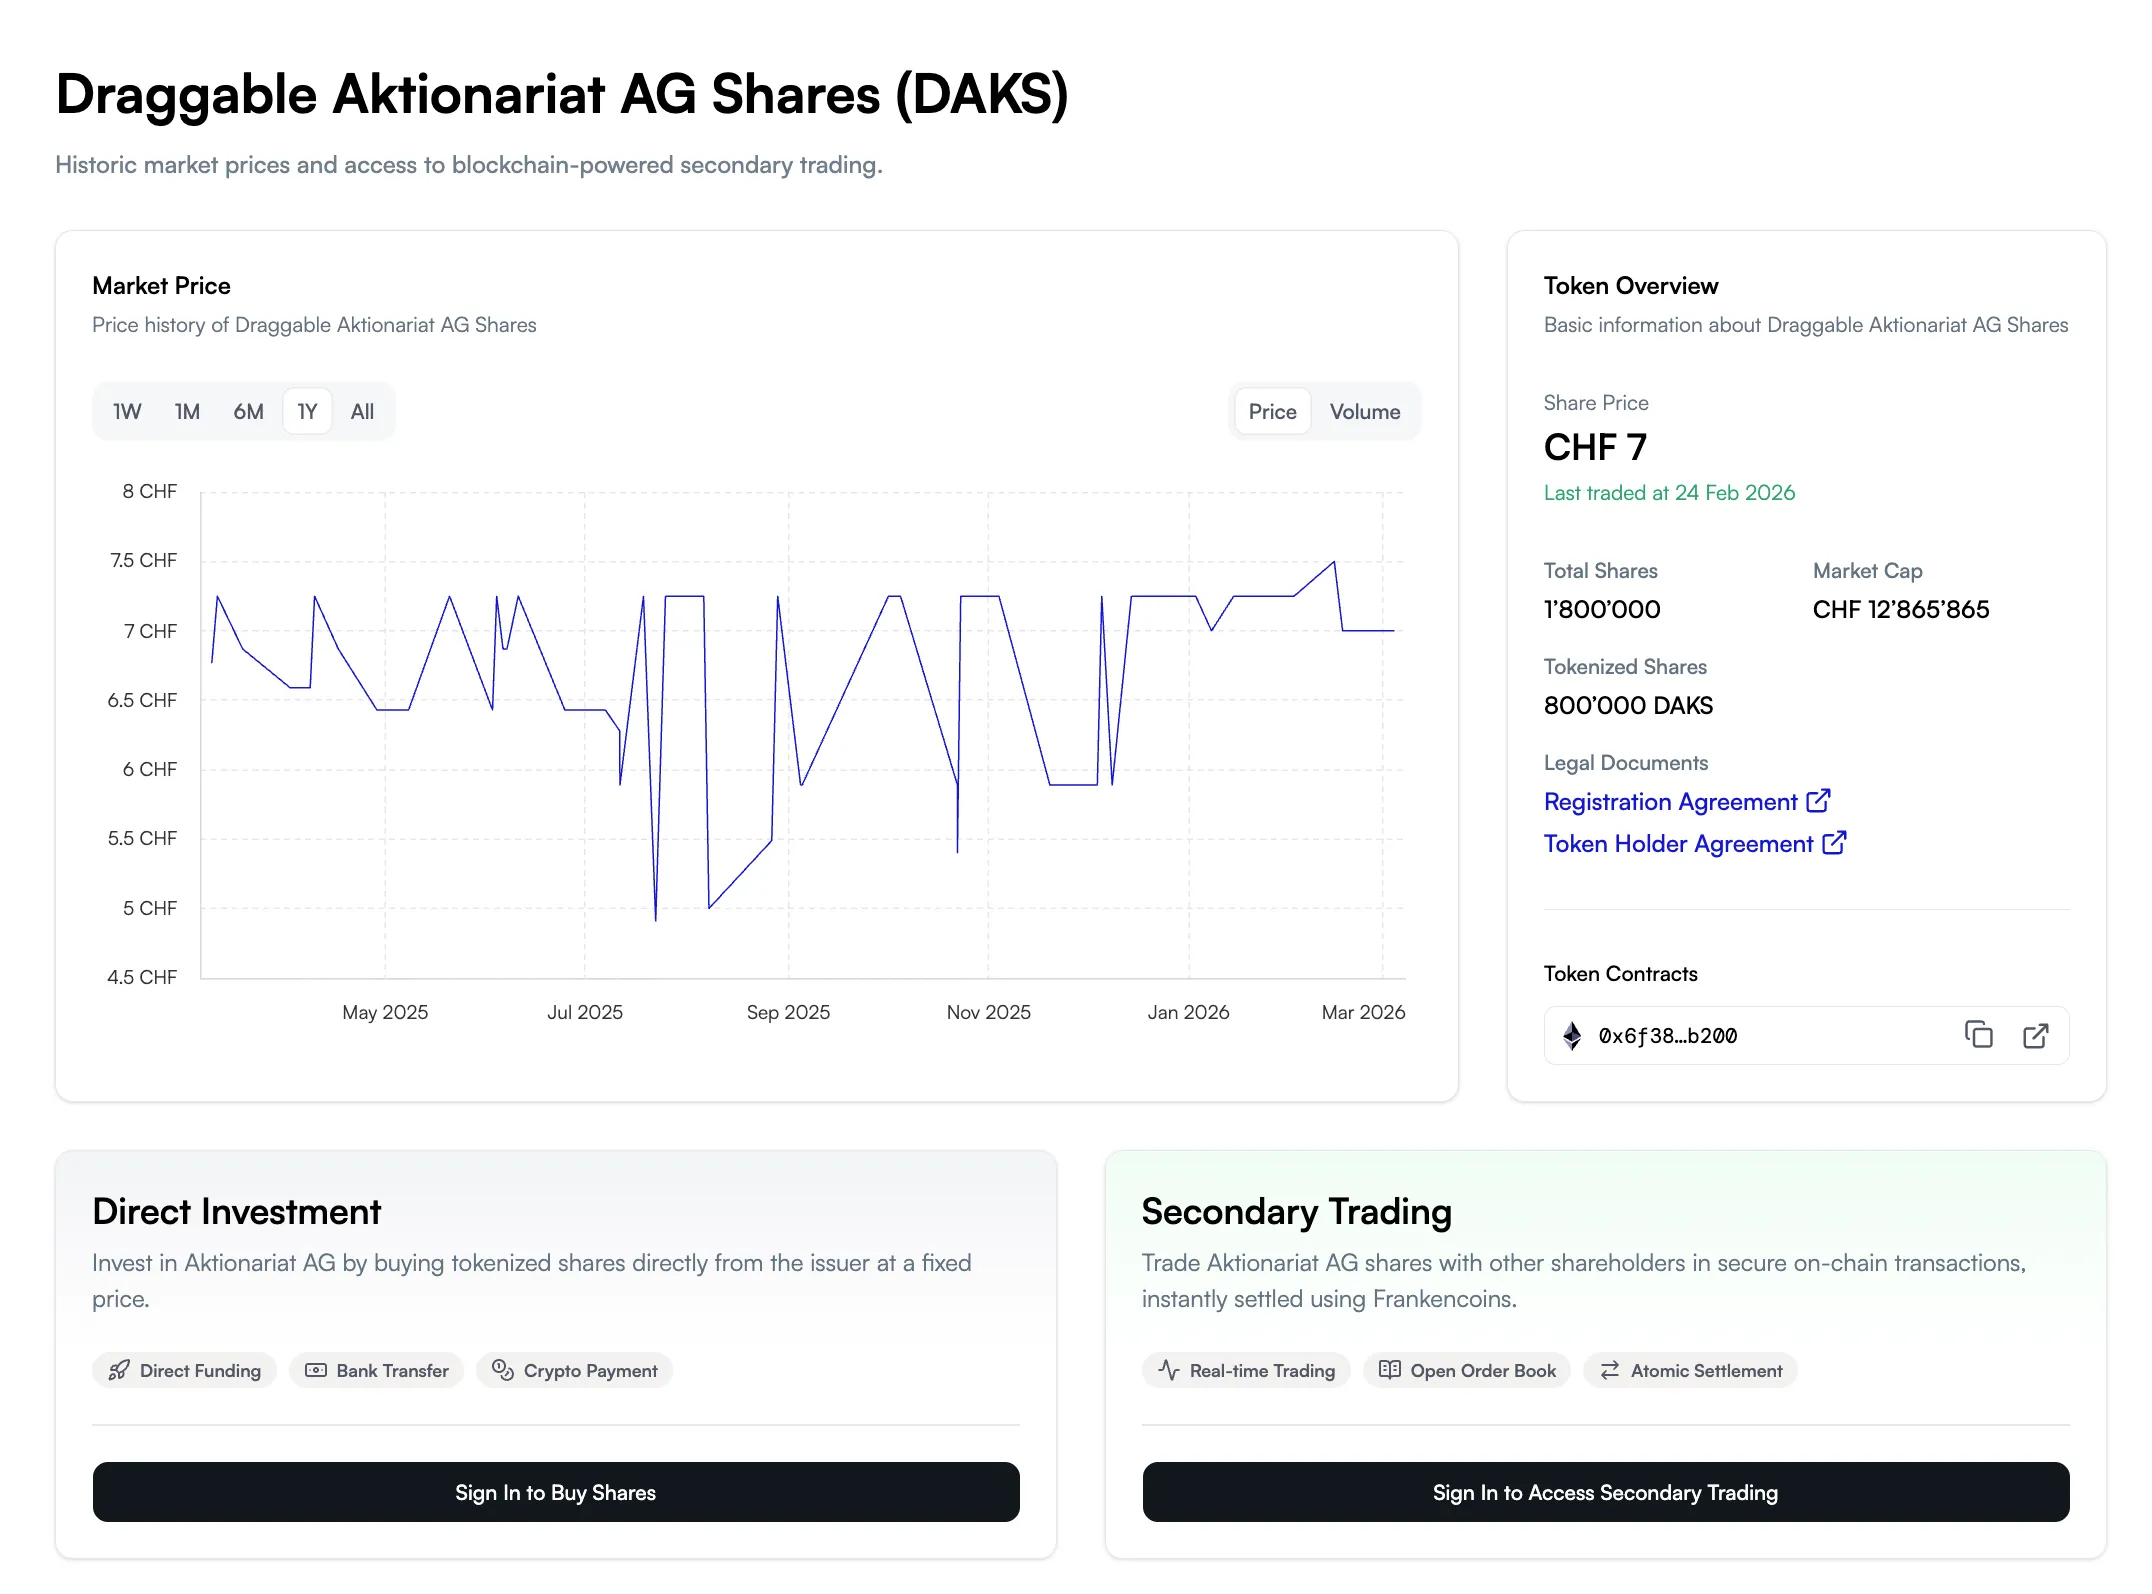
Task: Select the 1M time range
Action: coord(187,411)
